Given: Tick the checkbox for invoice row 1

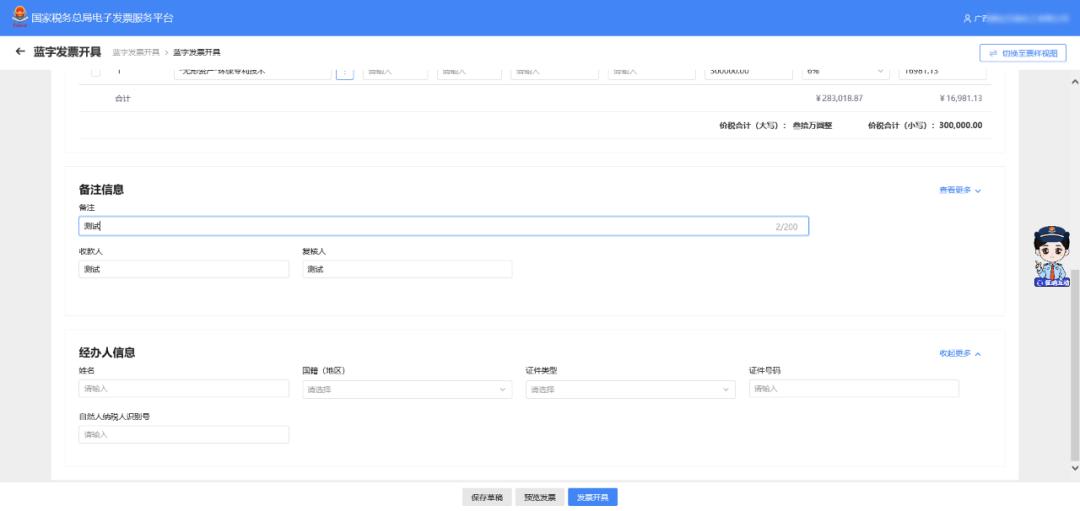Looking at the screenshot, I should click(96, 72).
